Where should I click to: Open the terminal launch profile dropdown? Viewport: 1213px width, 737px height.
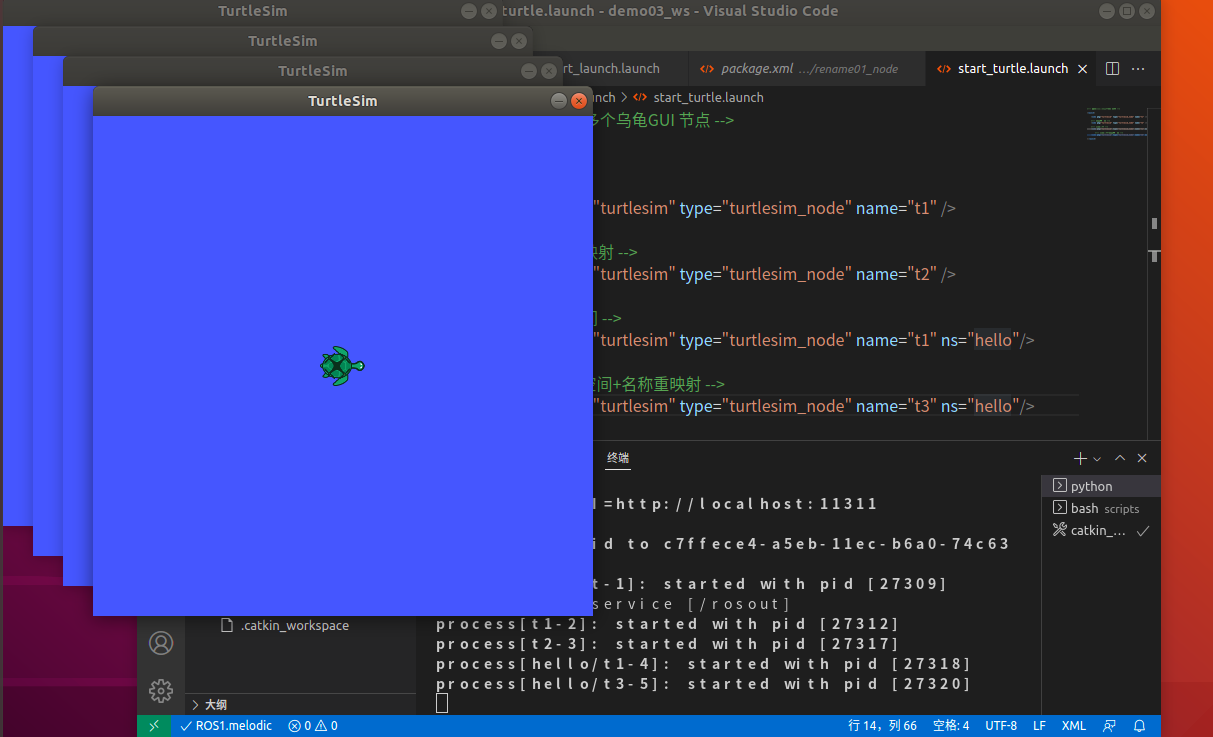(1097, 458)
